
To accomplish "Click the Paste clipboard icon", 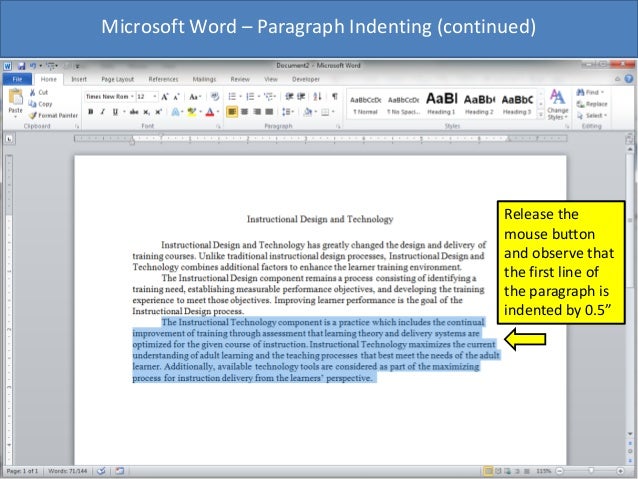I will [15, 97].
